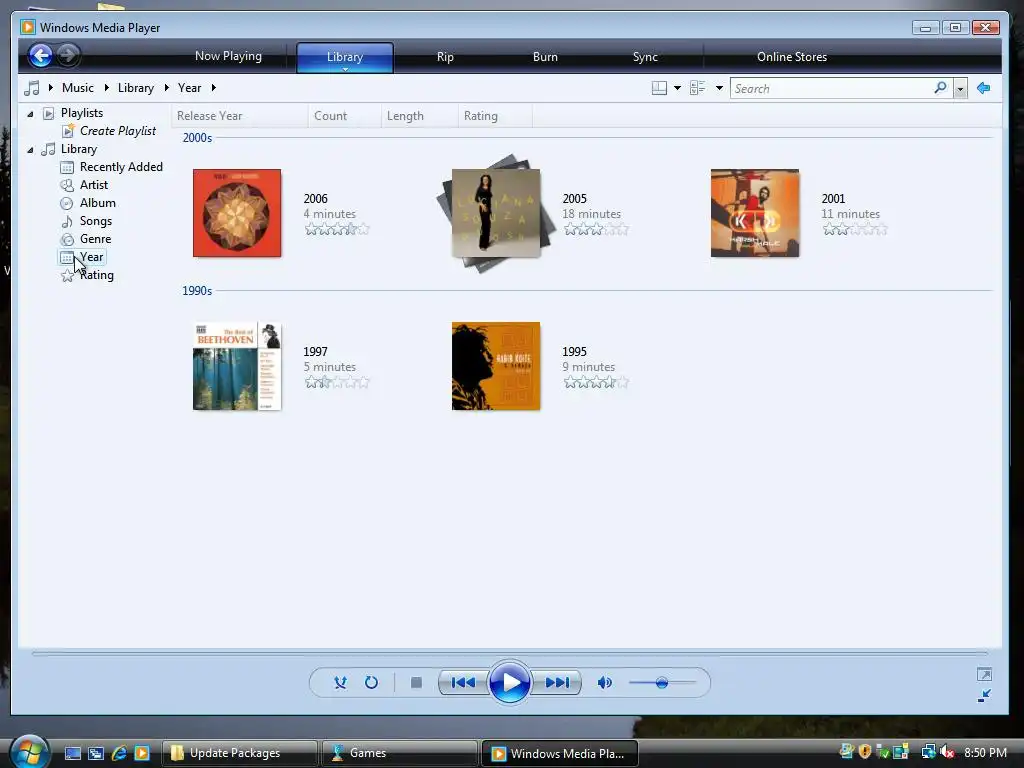Image resolution: width=1024 pixels, height=768 pixels.
Task: Click the star rating for 1995
Action: (x=596, y=382)
